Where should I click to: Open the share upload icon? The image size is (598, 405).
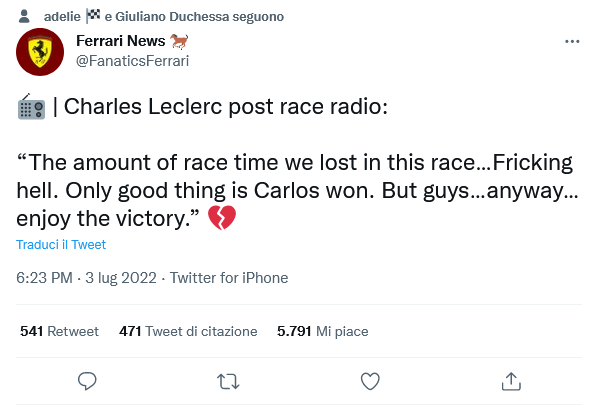[x=511, y=381]
